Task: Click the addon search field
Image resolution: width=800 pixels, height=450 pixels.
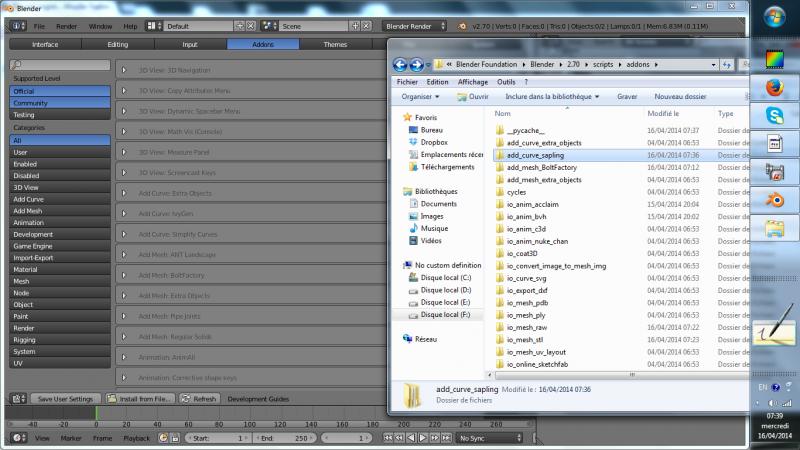Action: [x=60, y=65]
